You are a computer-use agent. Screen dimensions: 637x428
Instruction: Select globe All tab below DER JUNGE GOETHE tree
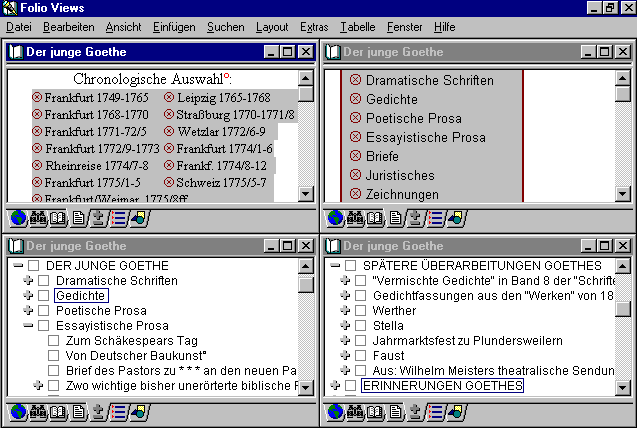click(x=18, y=412)
